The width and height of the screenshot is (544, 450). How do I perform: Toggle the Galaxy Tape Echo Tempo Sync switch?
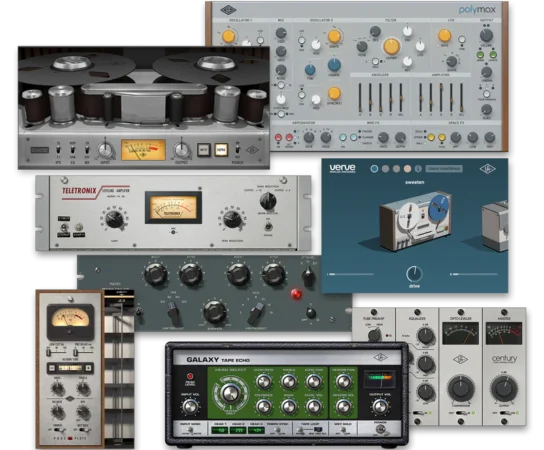point(279,431)
